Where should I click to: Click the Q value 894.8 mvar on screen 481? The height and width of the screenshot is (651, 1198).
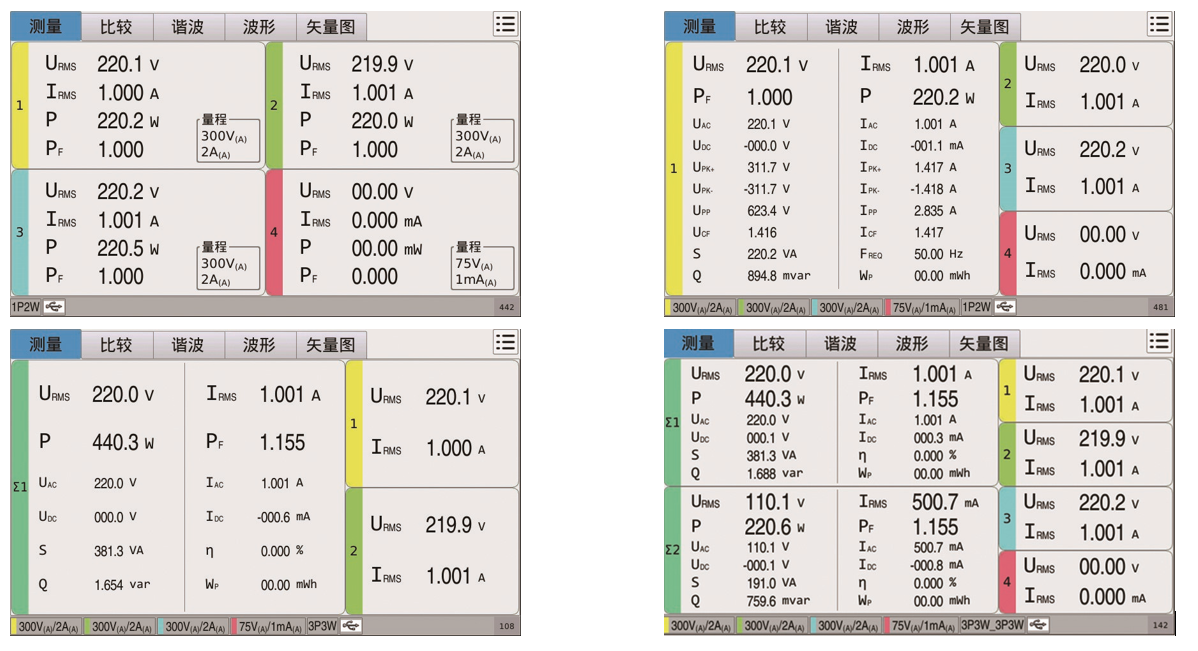[779, 276]
